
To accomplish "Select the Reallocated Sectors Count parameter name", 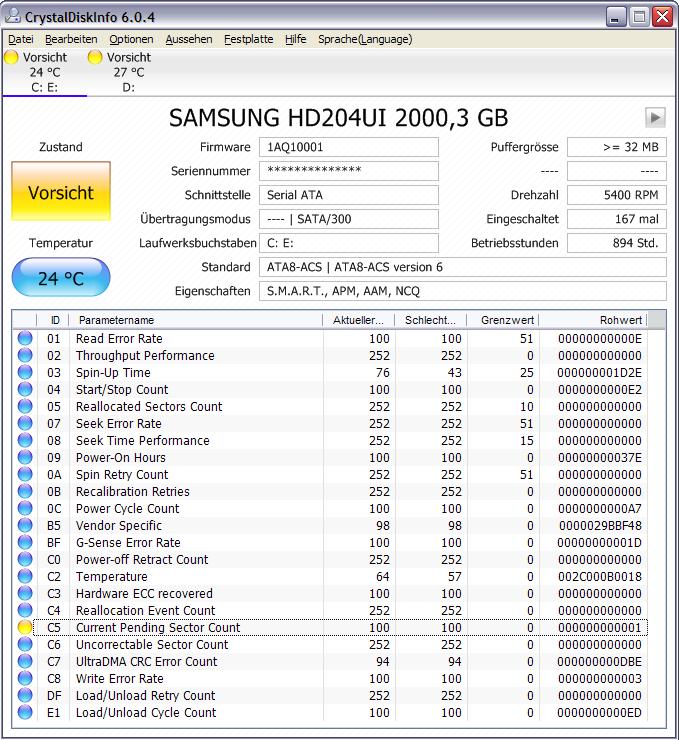I will coord(149,406).
